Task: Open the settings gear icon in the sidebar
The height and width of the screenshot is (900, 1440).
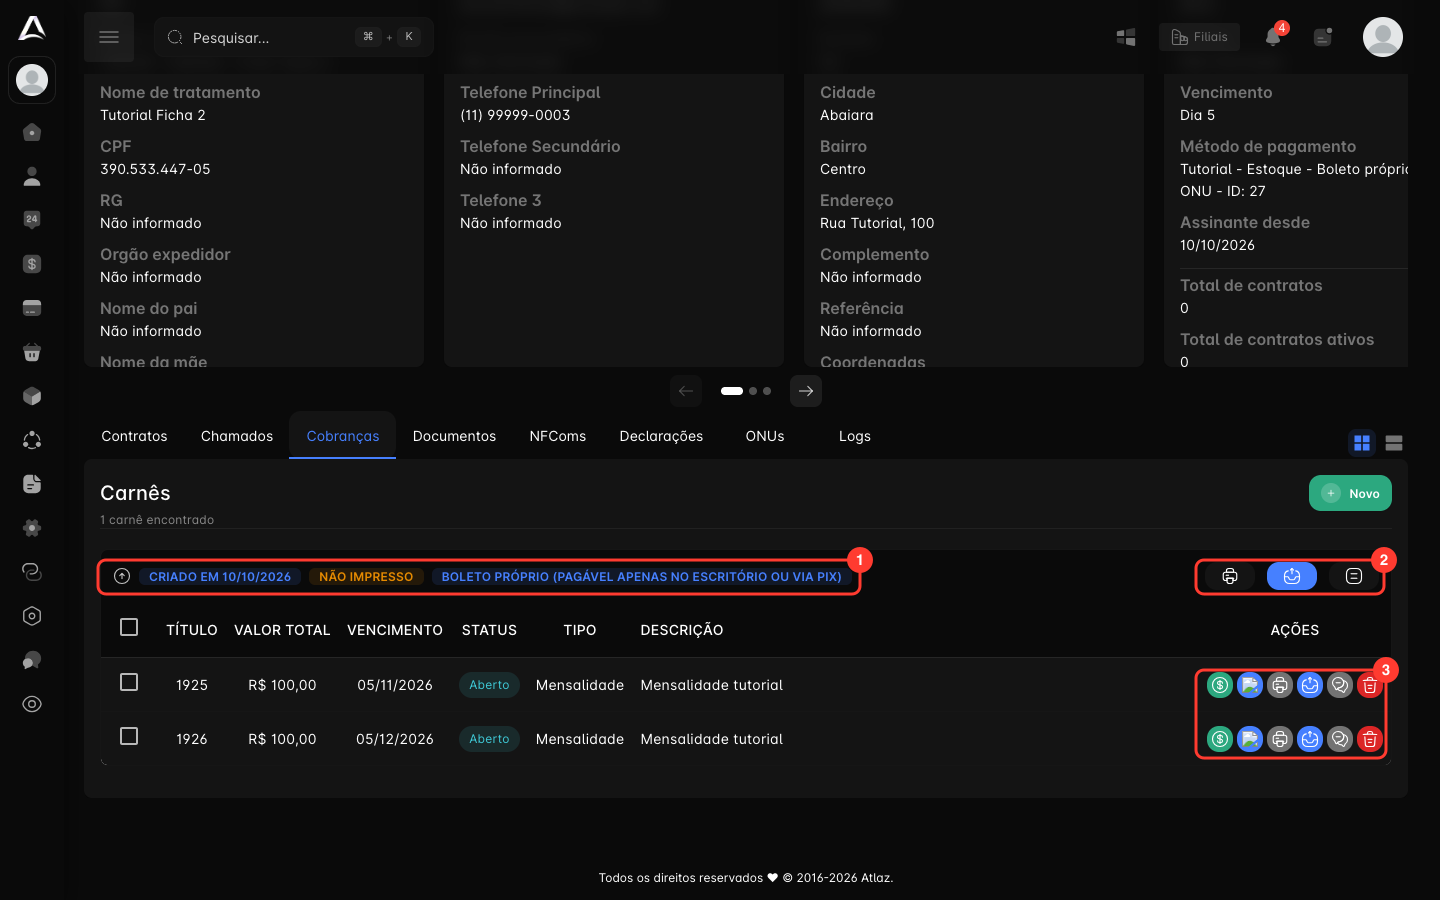Action: (32, 528)
